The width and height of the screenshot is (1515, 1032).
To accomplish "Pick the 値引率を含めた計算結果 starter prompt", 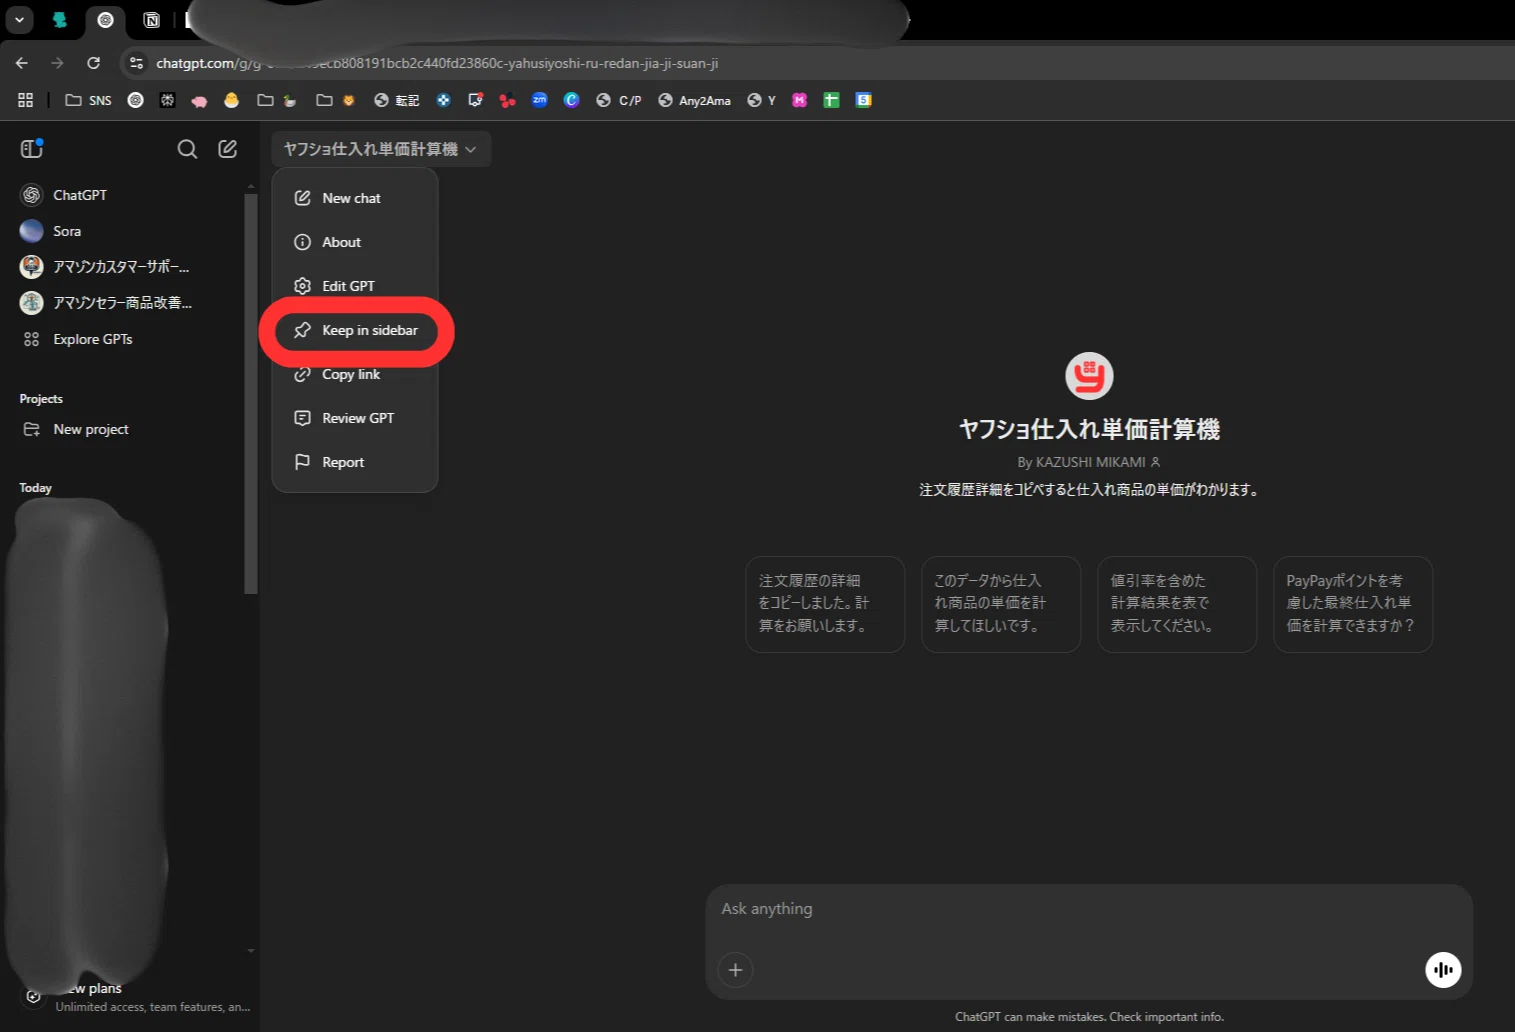I will click(1177, 604).
